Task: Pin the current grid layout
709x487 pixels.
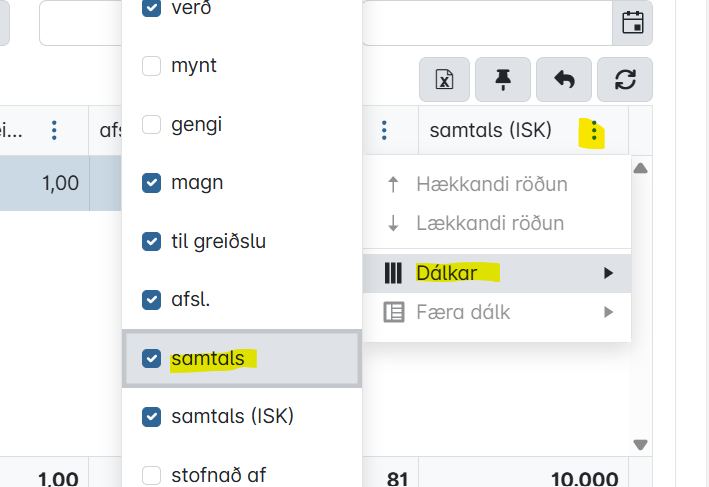Action: pyautogui.click(x=503, y=80)
